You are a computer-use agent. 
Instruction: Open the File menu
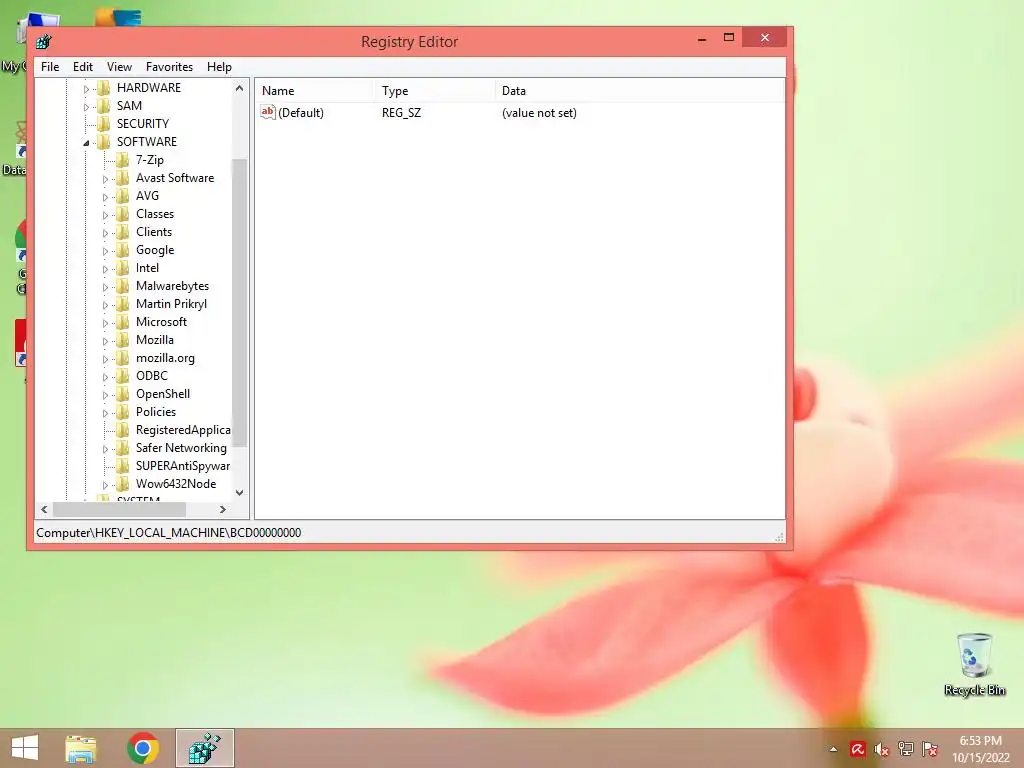pyautogui.click(x=50, y=67)
